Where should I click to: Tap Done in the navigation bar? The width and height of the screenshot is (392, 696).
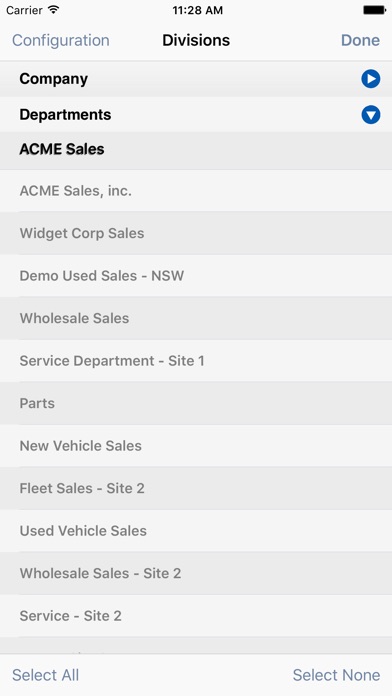click(360, 40)
